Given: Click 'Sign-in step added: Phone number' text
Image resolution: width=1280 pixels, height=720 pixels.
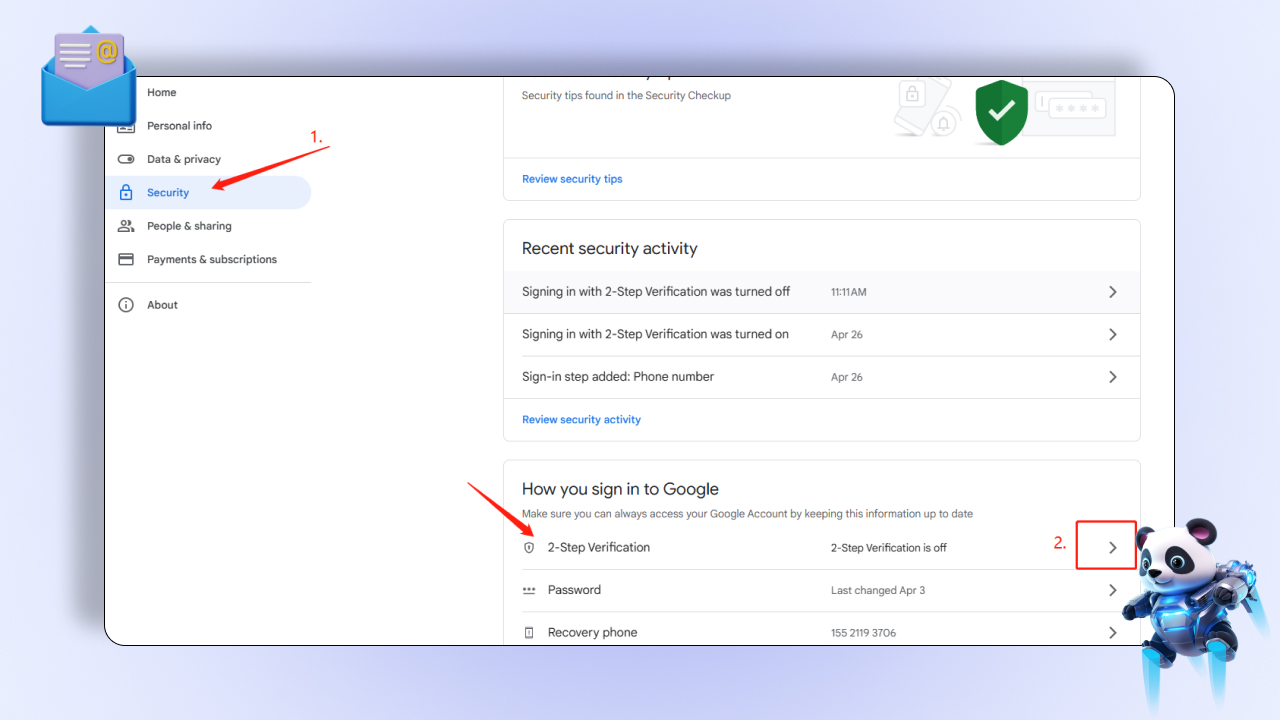Looking at the screenshot, I should pos(618,377).
